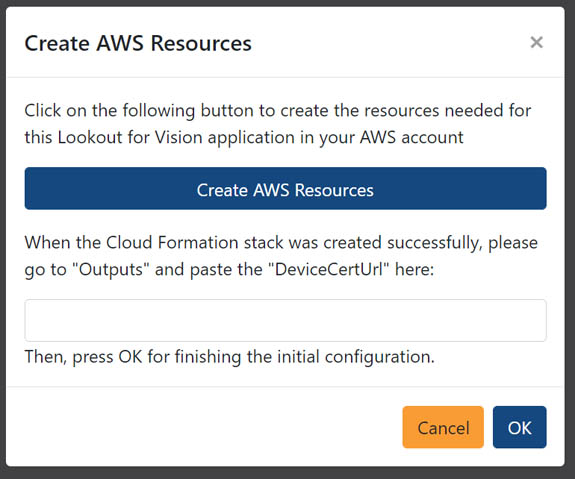
Task: Click the blue Create AWS Resources button
Action: click(x=285, y=189)
